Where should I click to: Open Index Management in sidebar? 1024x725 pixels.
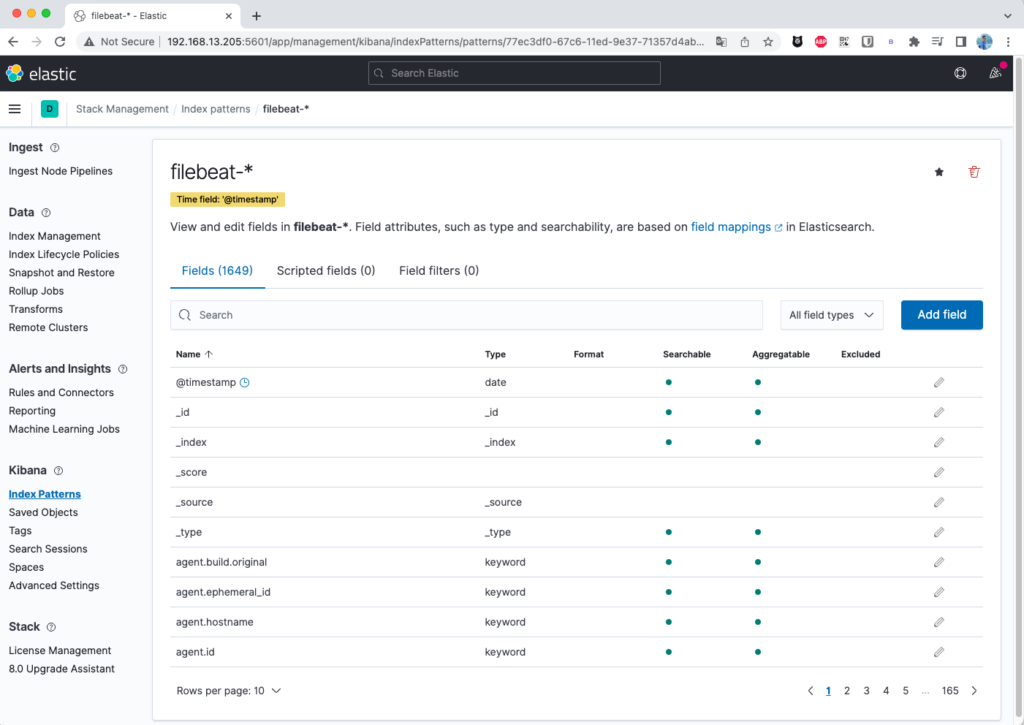54,236
